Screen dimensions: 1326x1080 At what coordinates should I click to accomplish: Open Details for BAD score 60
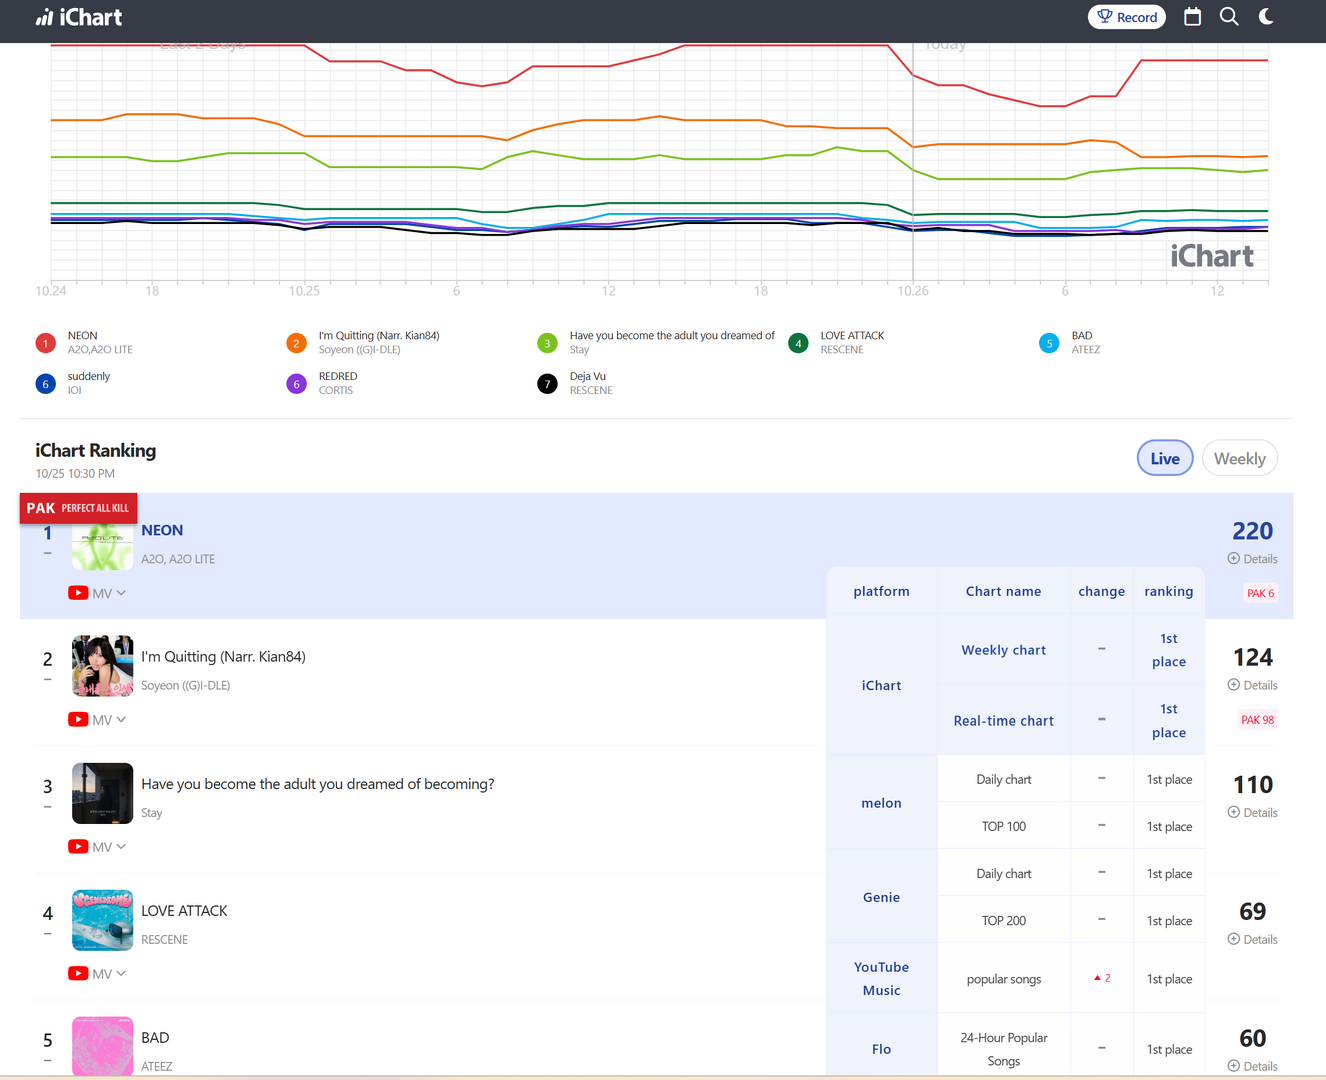click(1253, 1066)
